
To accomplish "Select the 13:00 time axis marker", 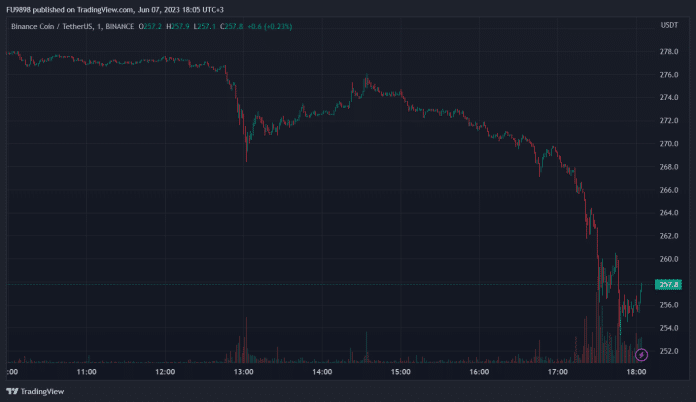I will (x=243, y=372).
